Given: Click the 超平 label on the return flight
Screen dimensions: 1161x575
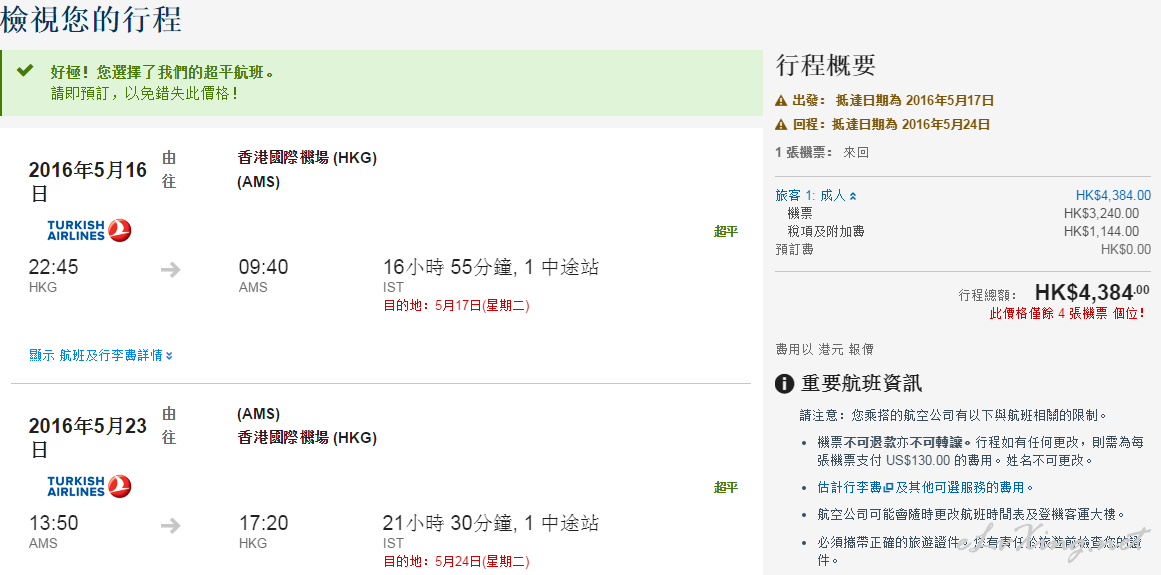Looking at the screenshot, I should pos(726,488).
